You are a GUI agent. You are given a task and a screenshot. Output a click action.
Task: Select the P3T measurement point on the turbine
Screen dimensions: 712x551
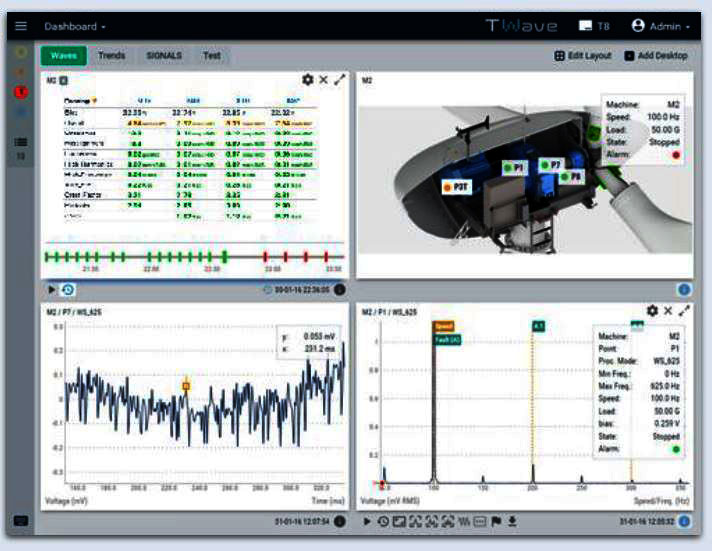click(x=455, y=186)
